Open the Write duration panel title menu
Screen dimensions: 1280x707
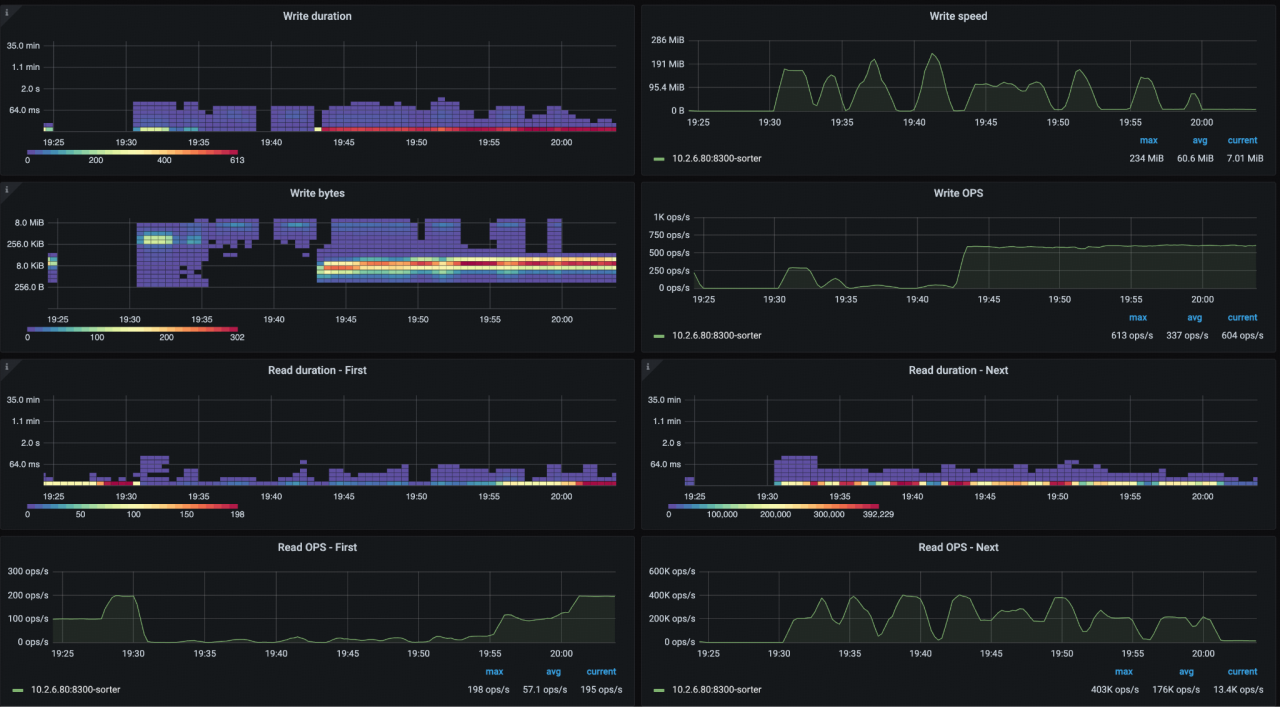click(x=318, y=16)
